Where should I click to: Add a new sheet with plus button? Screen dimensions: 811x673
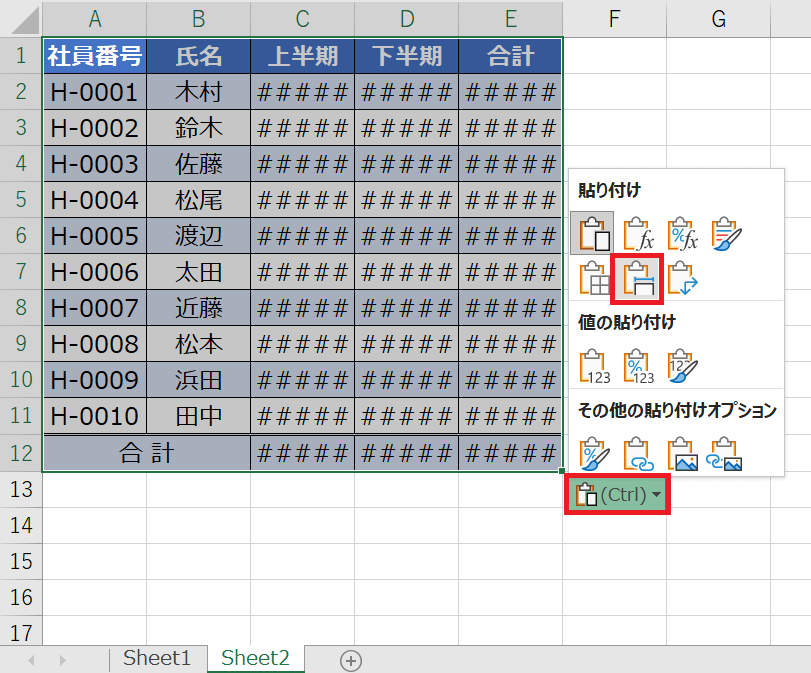pyautogui.click(x=350, y=660)
